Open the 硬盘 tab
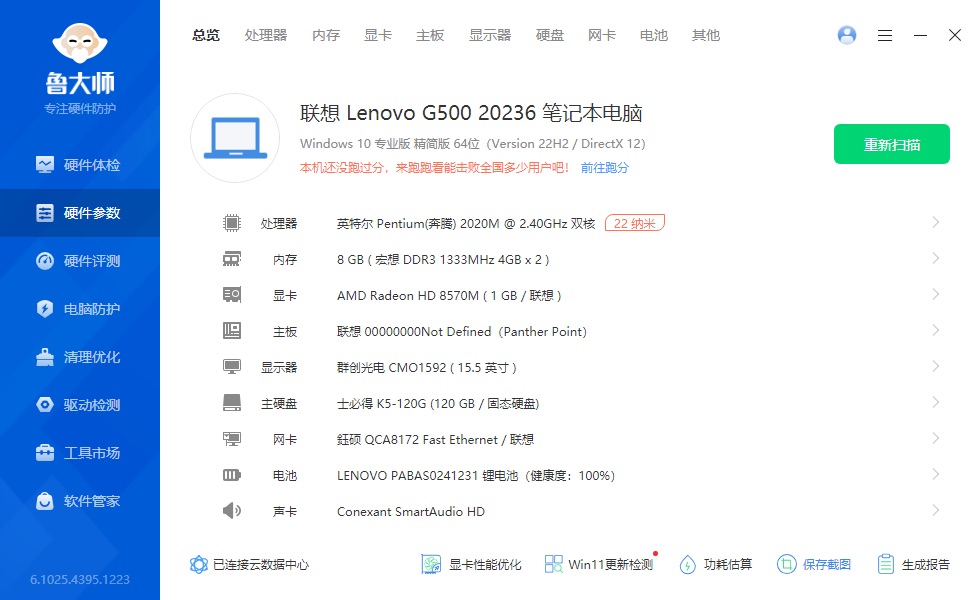The image size is (980, 600). pyautogui.click(x=549, y=35)
